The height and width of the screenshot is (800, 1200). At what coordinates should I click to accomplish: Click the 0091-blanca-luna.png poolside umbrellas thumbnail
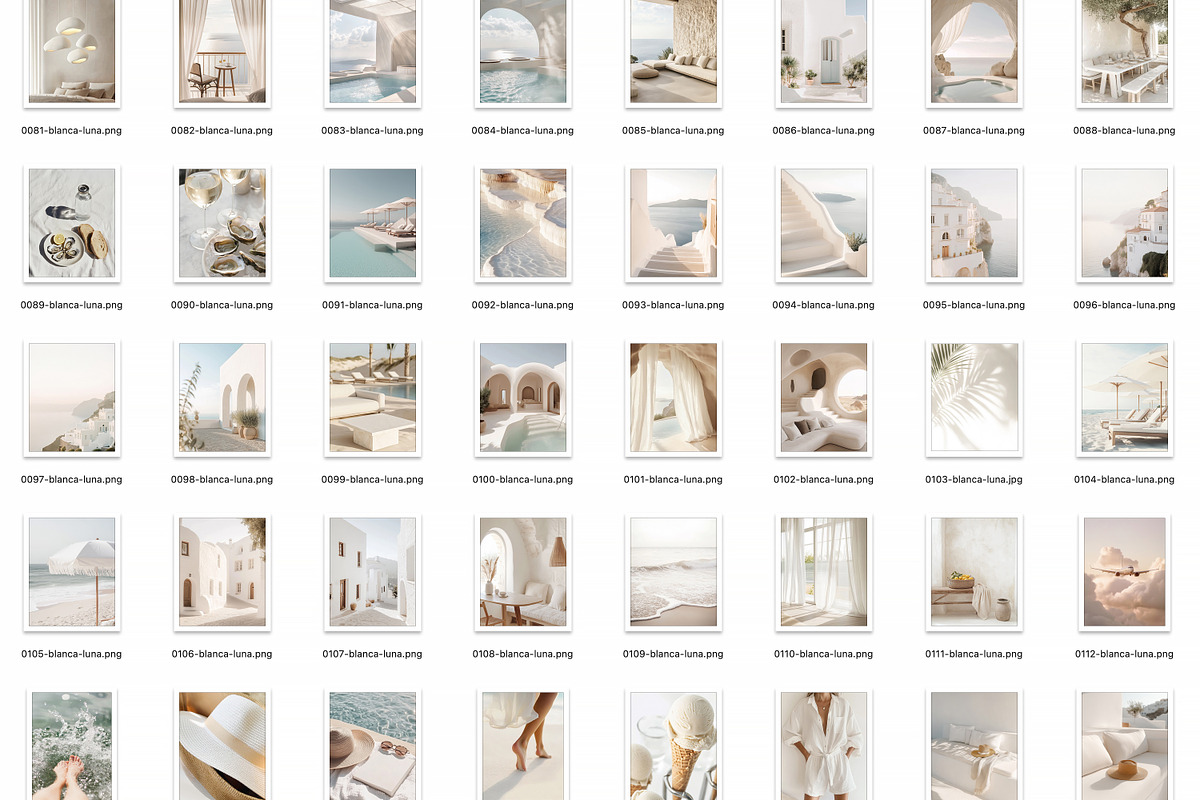[x=372, y=223]
